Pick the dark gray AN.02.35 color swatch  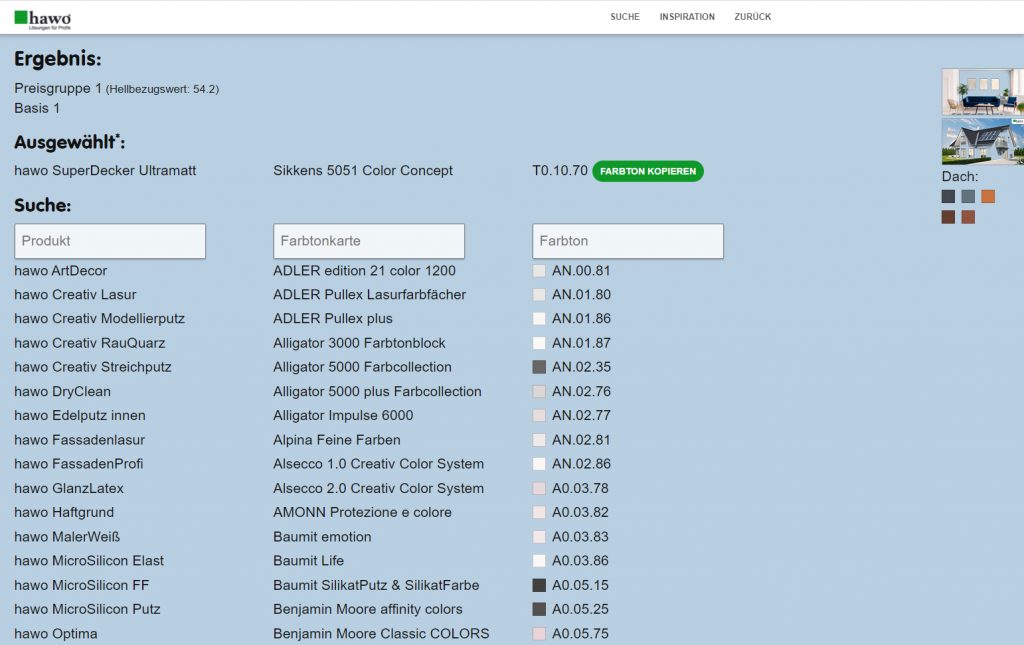(539, 367)
